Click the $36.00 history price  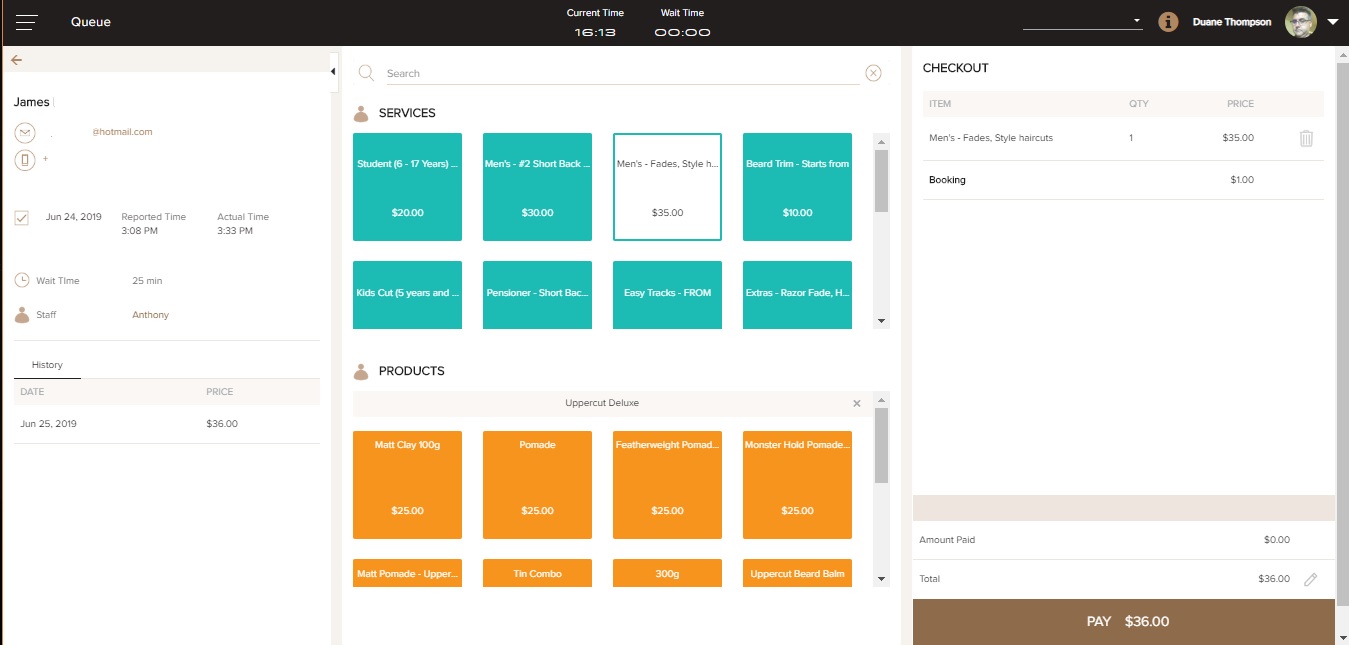pos(222,424)
